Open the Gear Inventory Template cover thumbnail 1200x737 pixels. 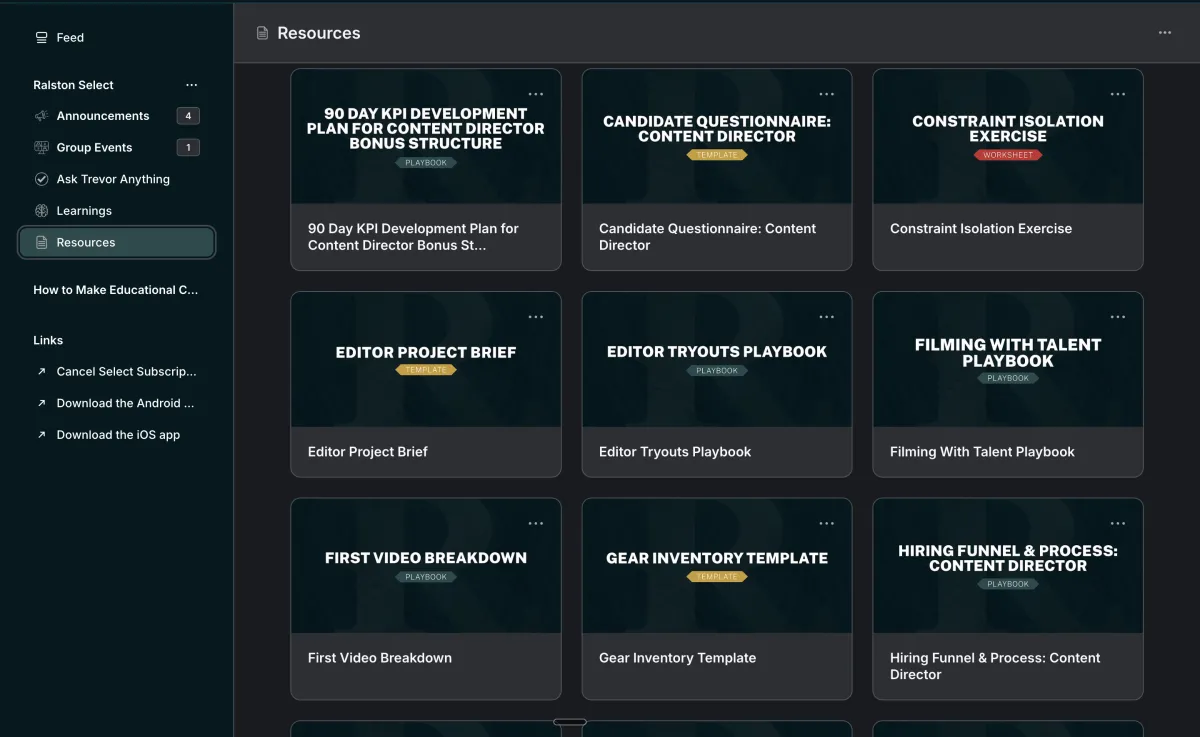[717, 566]
